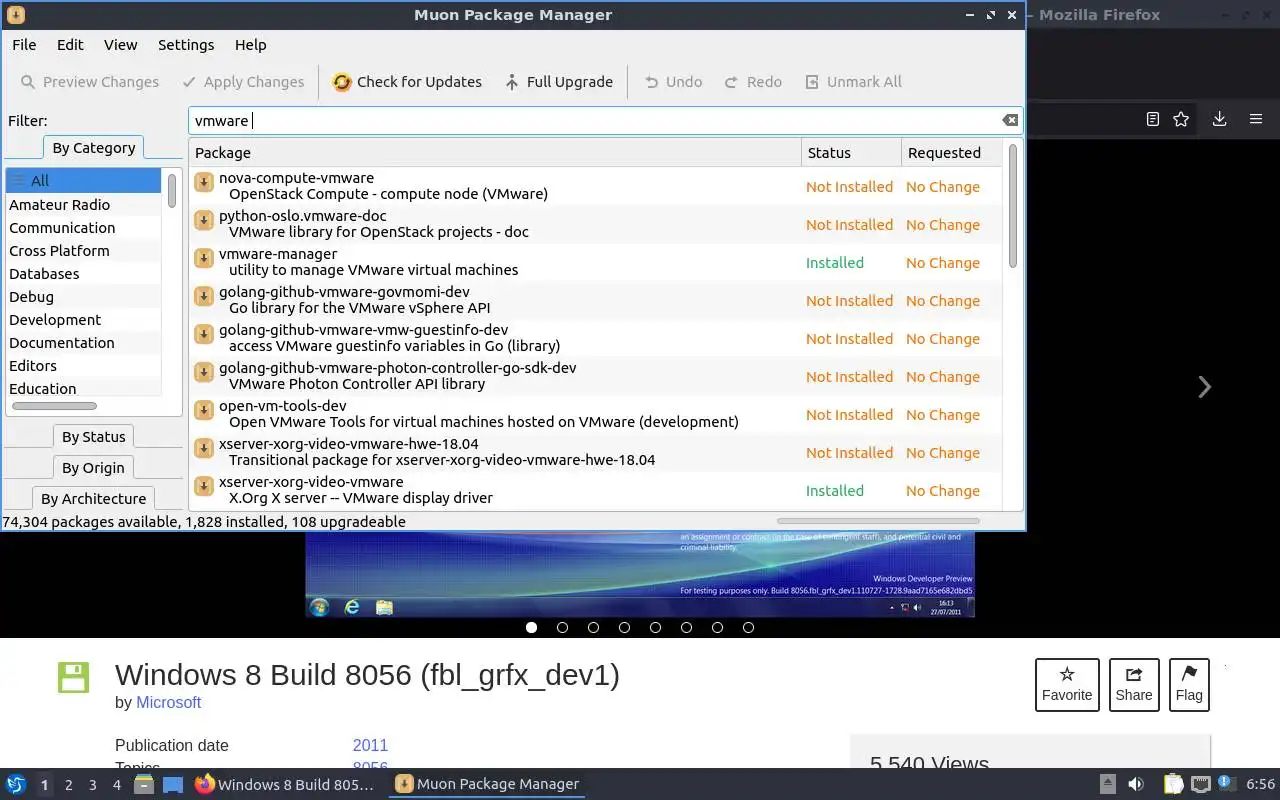Click Check for Updates in toolbar
The height and width of the screenshot is (800, 1280).
tap(407, 82)
